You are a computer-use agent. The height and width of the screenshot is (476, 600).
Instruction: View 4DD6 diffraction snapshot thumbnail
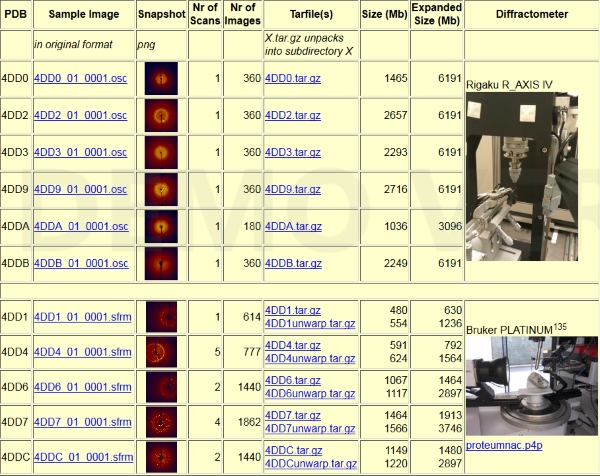point(161,387)
